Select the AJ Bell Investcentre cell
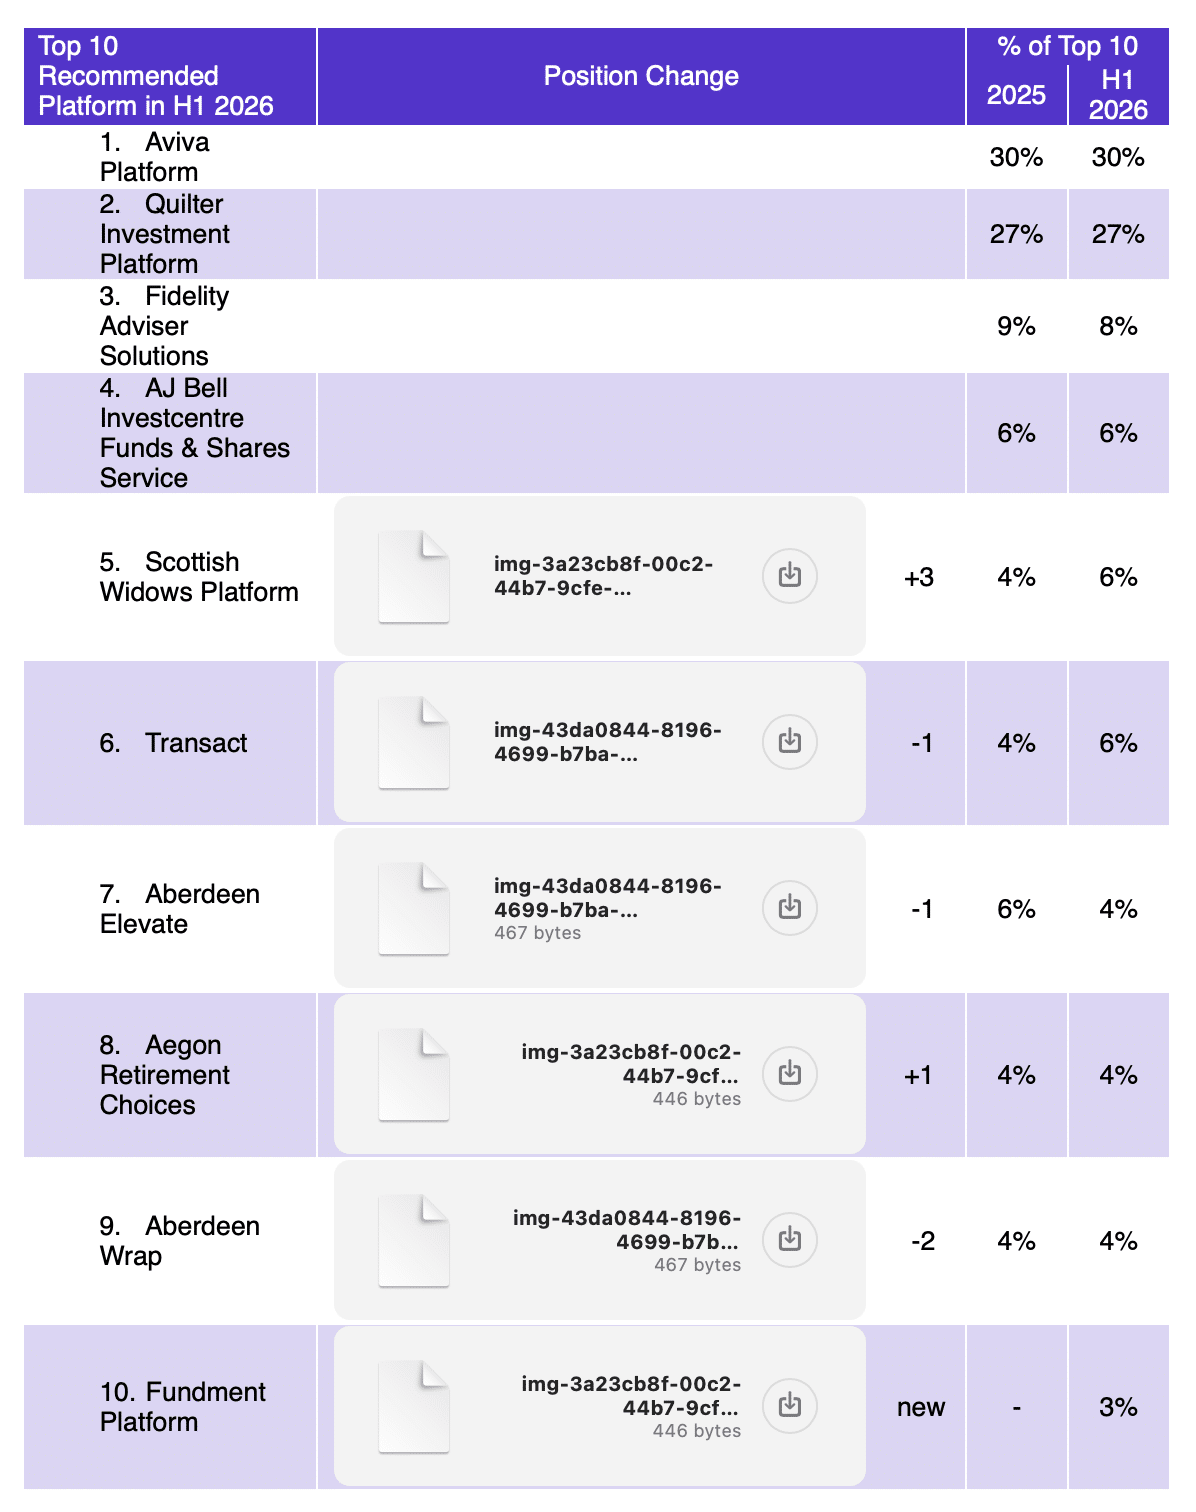The width and height of the screenshot is (1196, 1512). click(x=170, y=433)
